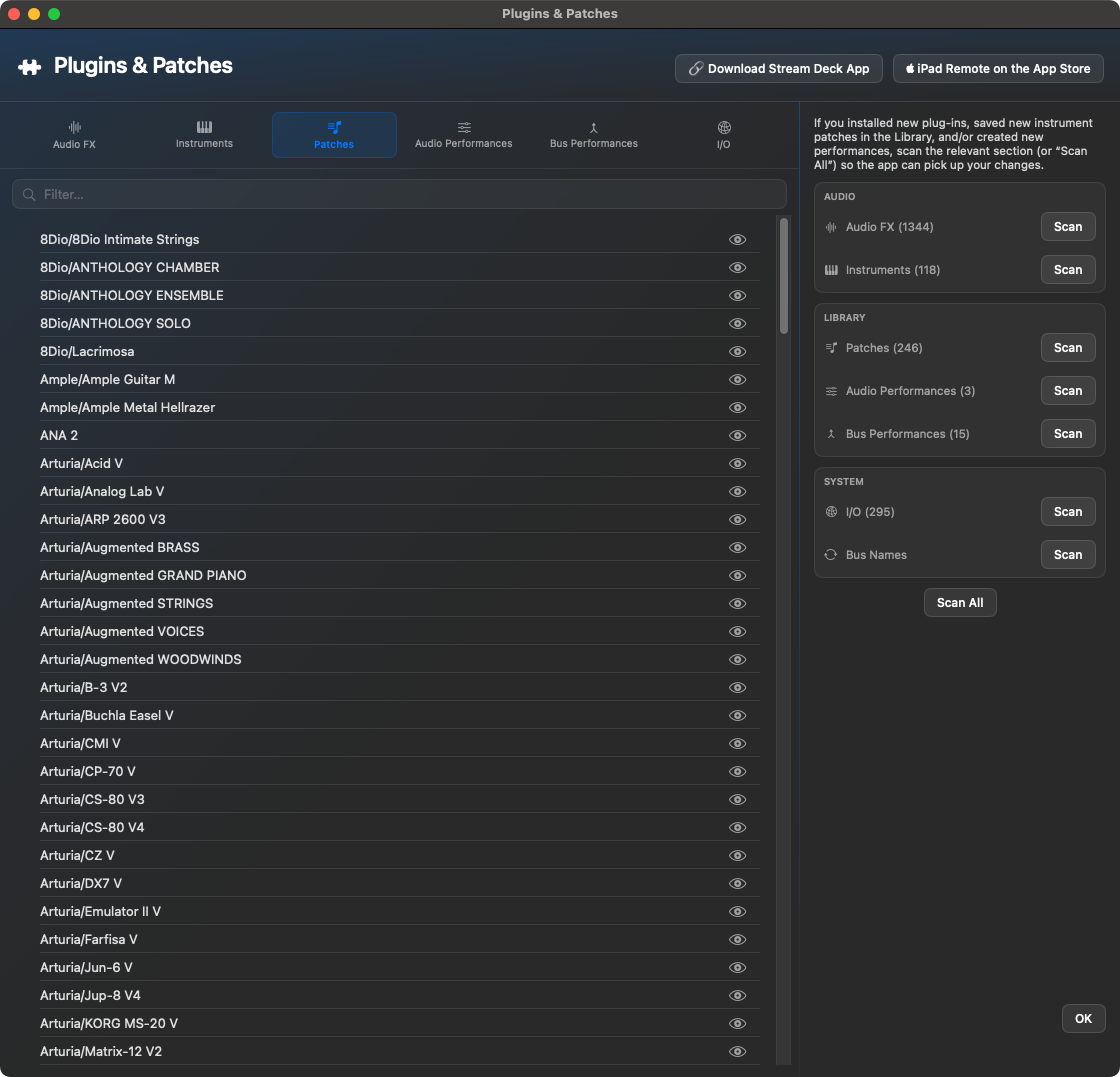
Task: Hide Arturia/Buchla Easel V patch
Action: coord(737,716)
